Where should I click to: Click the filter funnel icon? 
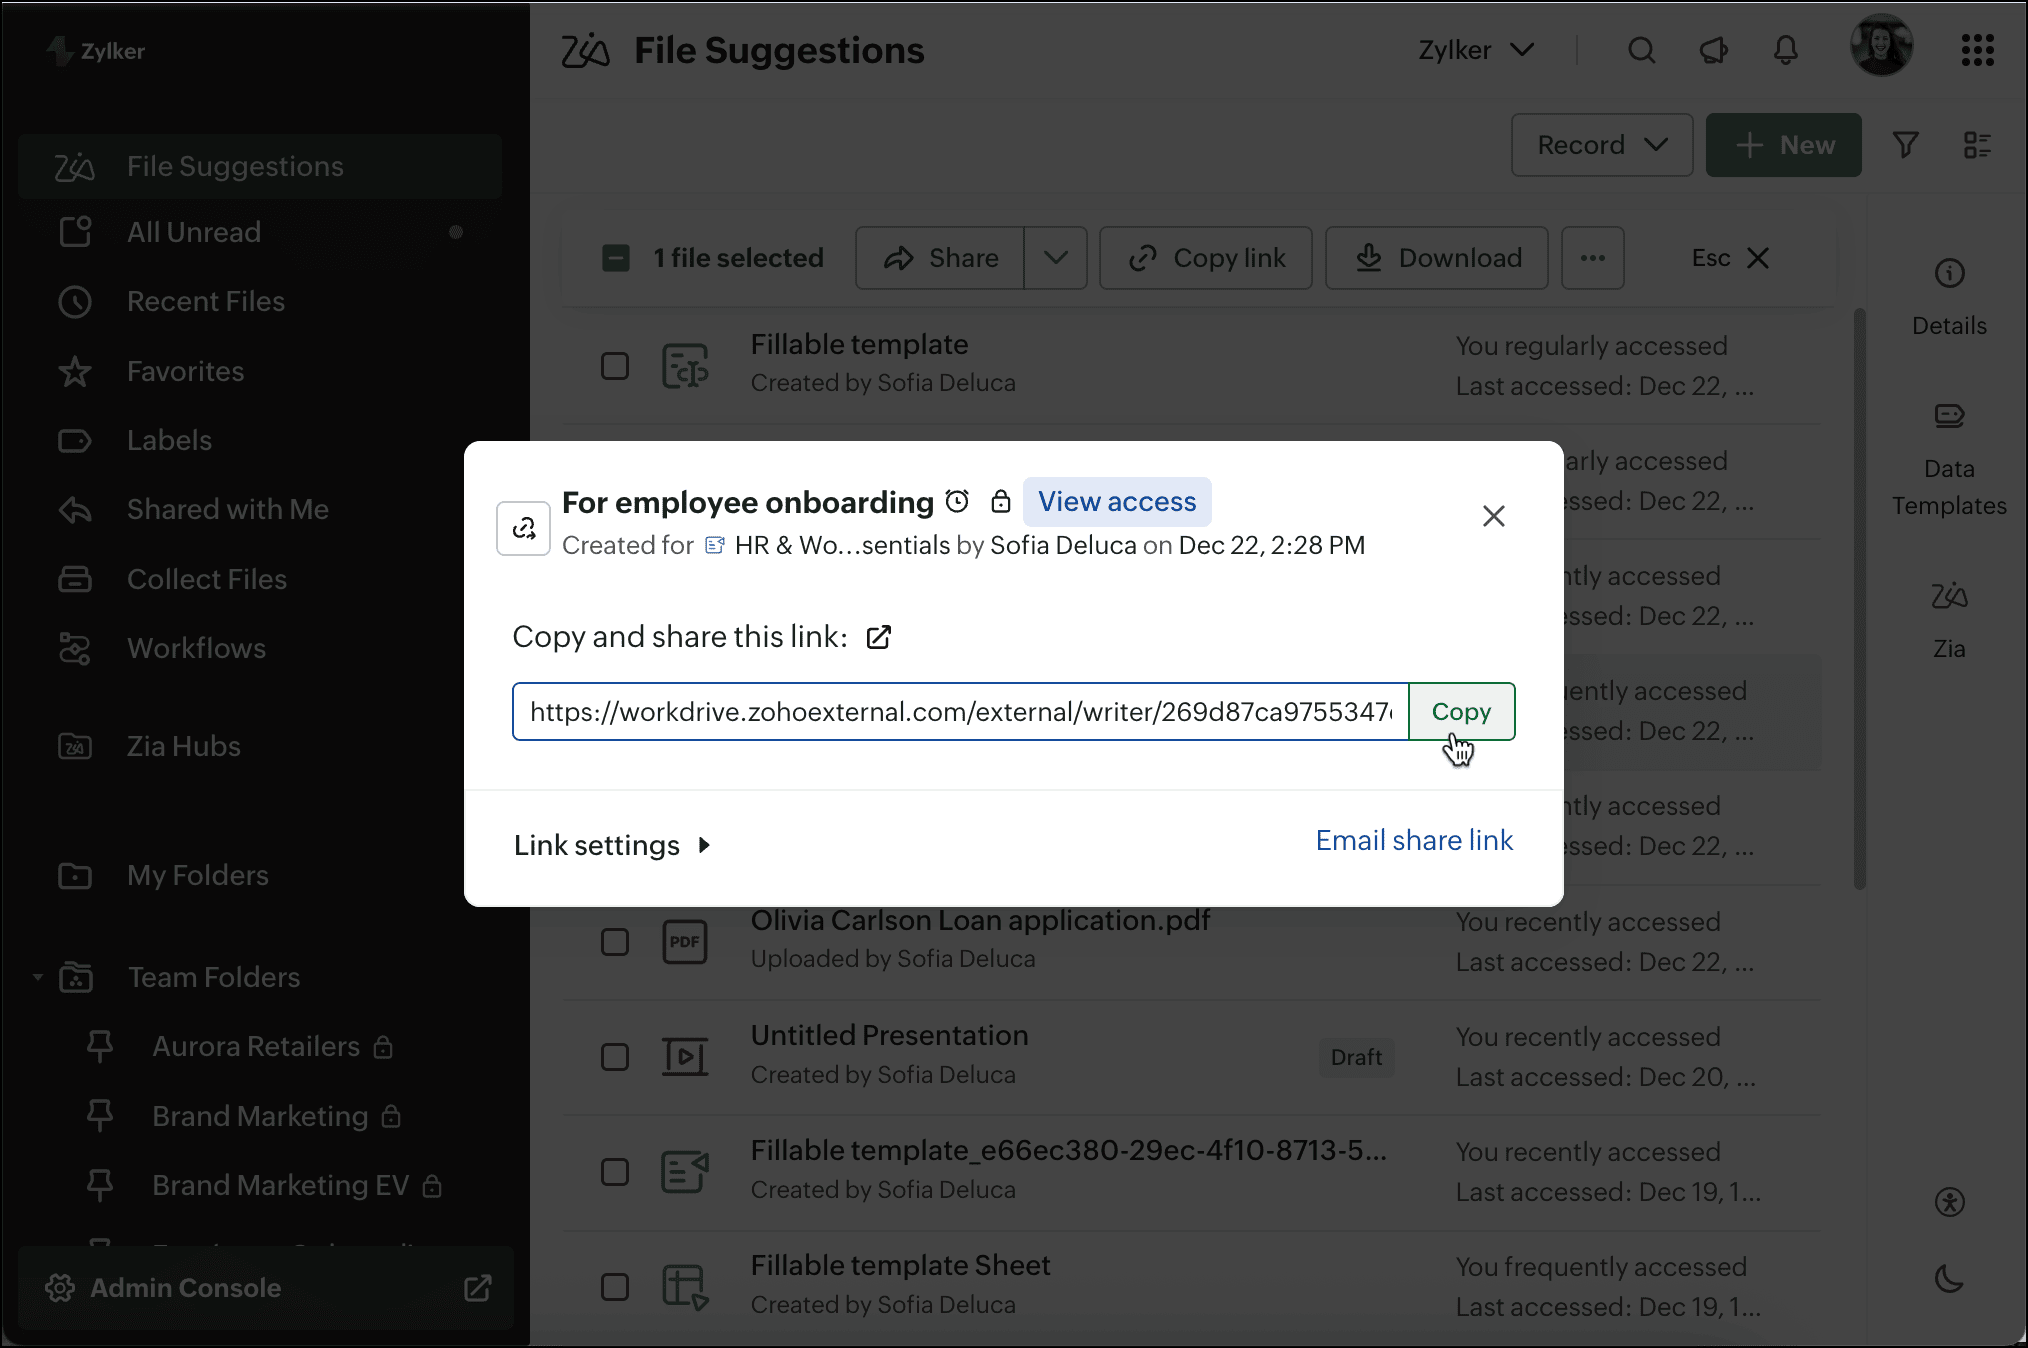coord(1906,145)
